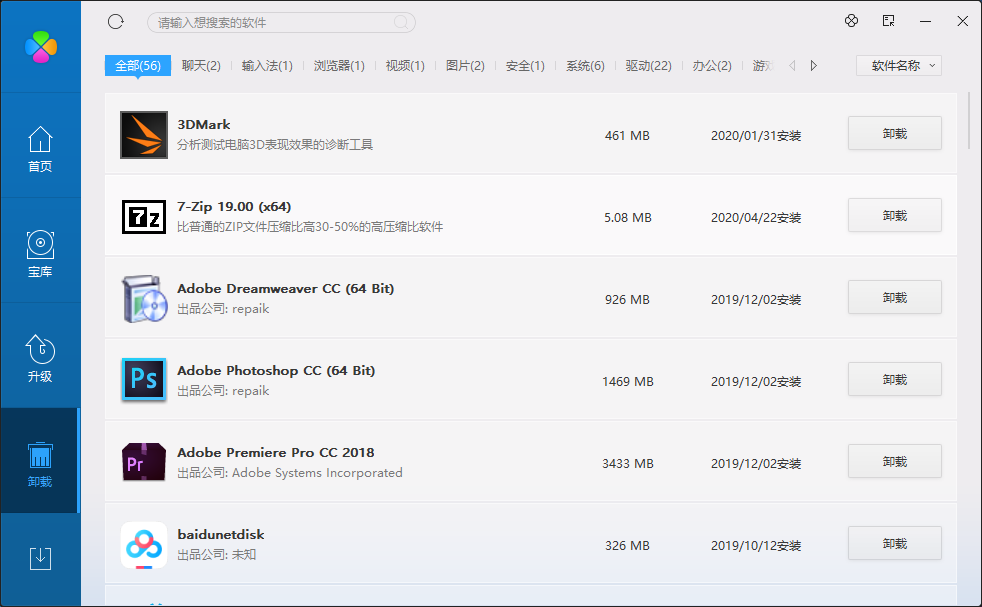Image resolution: width=982 pixels, height=607 pixels.
Task: Go to the 首页 home section
Action: pos(40,149)
